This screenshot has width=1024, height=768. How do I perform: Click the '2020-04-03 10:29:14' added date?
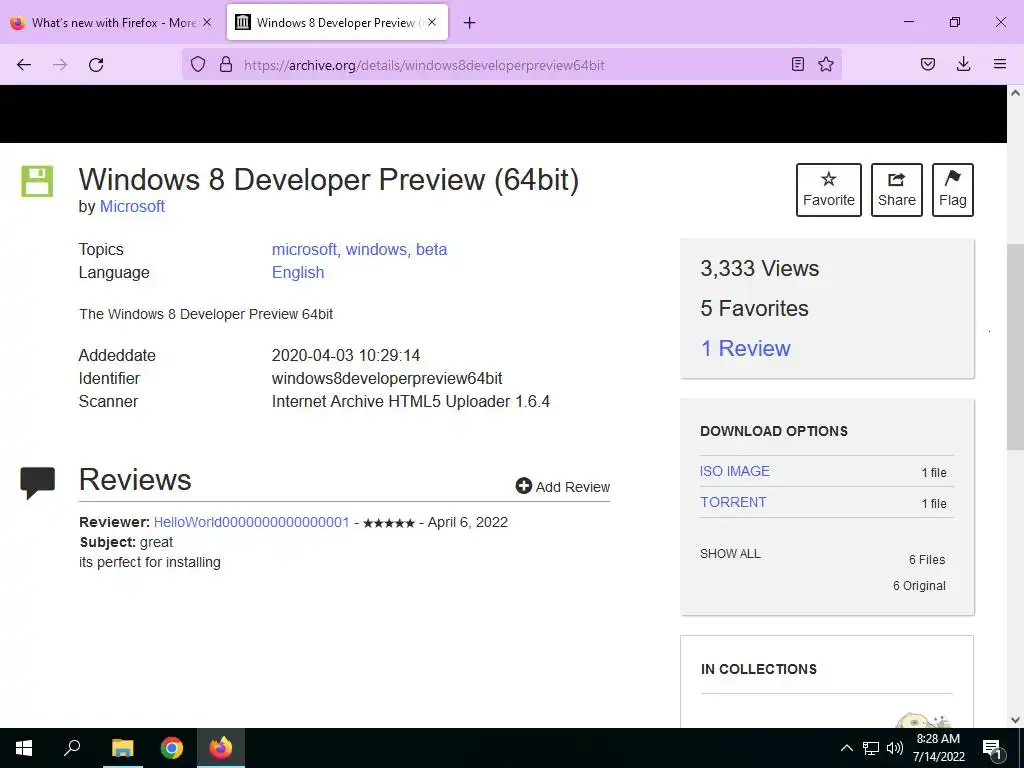345,356
